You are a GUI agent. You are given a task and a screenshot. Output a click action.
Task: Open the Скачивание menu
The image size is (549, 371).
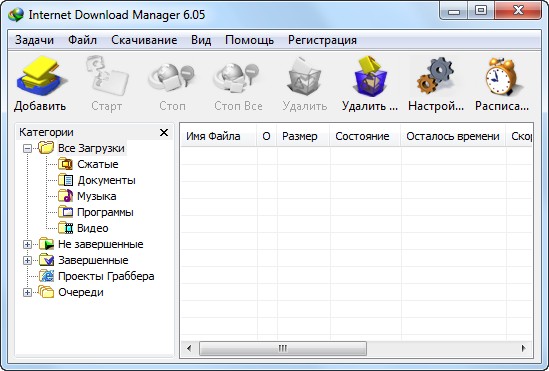(x=144, y=40)
